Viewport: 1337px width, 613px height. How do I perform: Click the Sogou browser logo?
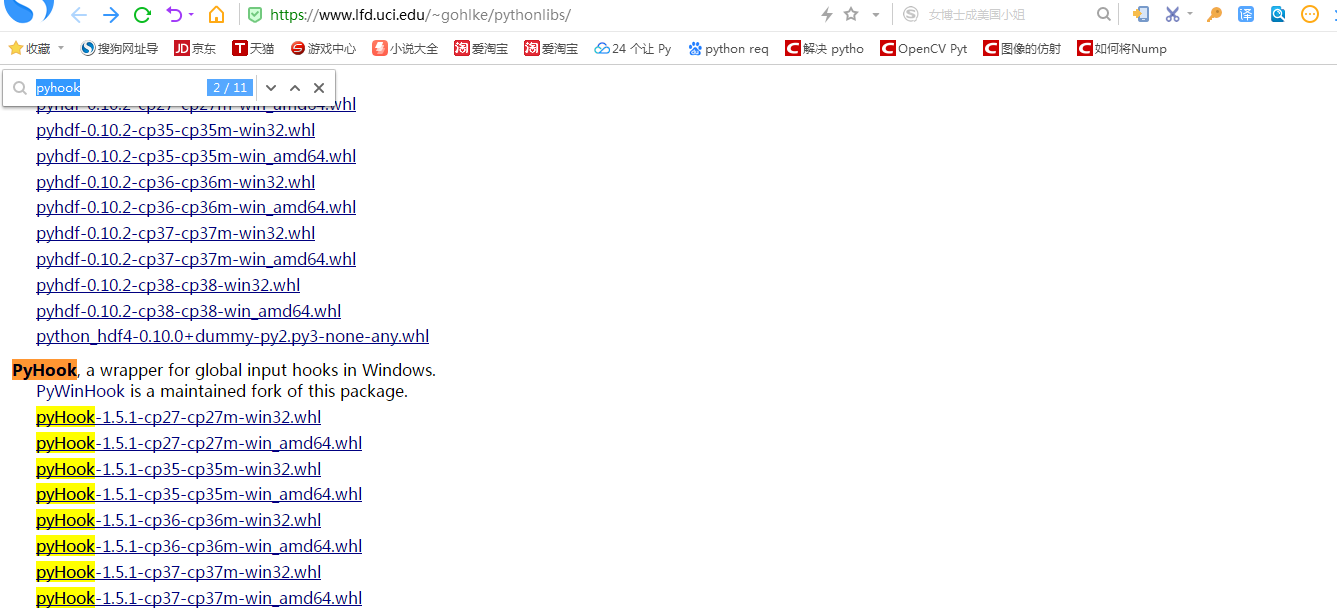tap(30, 11)
